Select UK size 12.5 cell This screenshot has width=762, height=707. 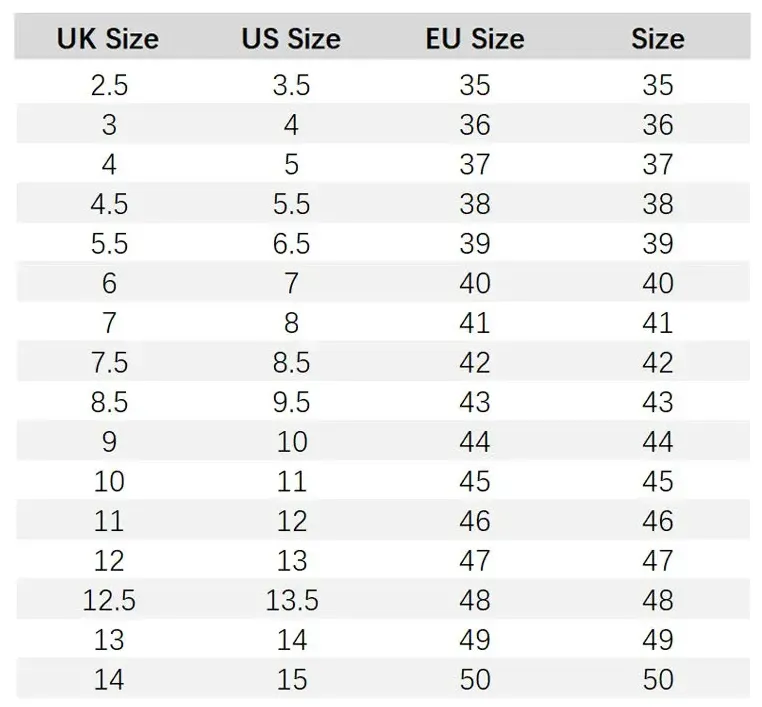coord(109,601)
